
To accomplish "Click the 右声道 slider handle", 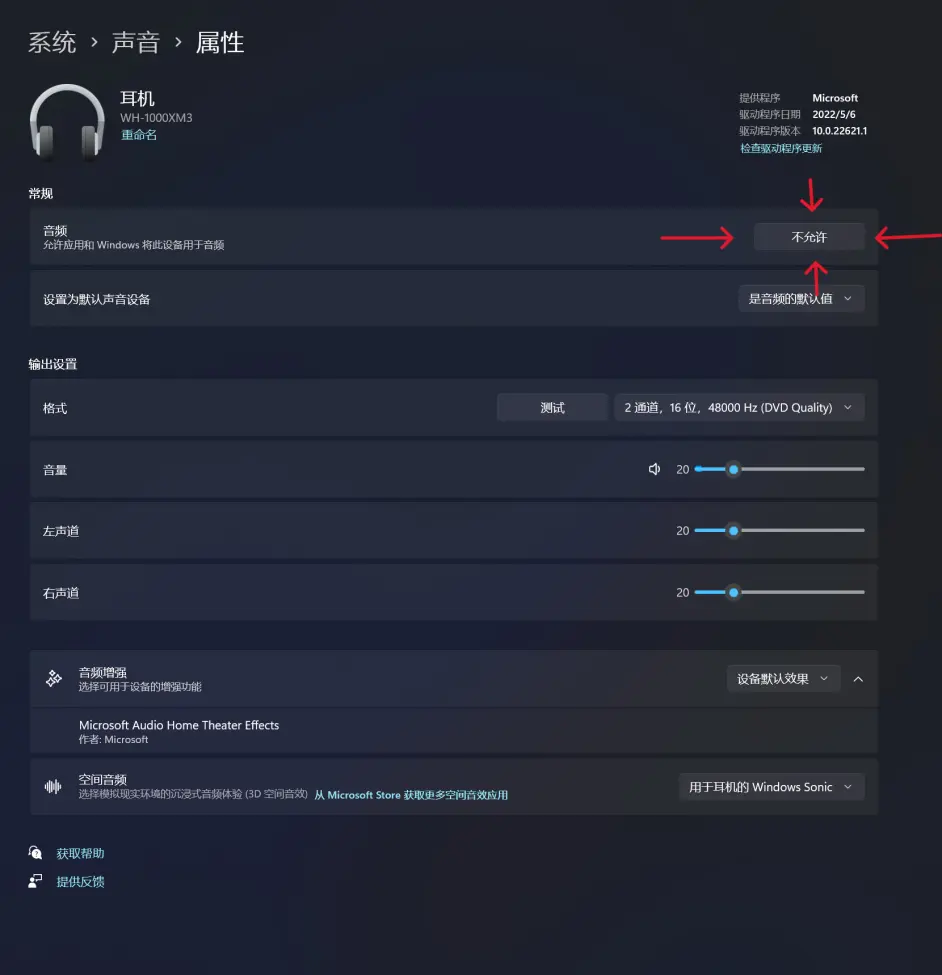I will [734, 593].
